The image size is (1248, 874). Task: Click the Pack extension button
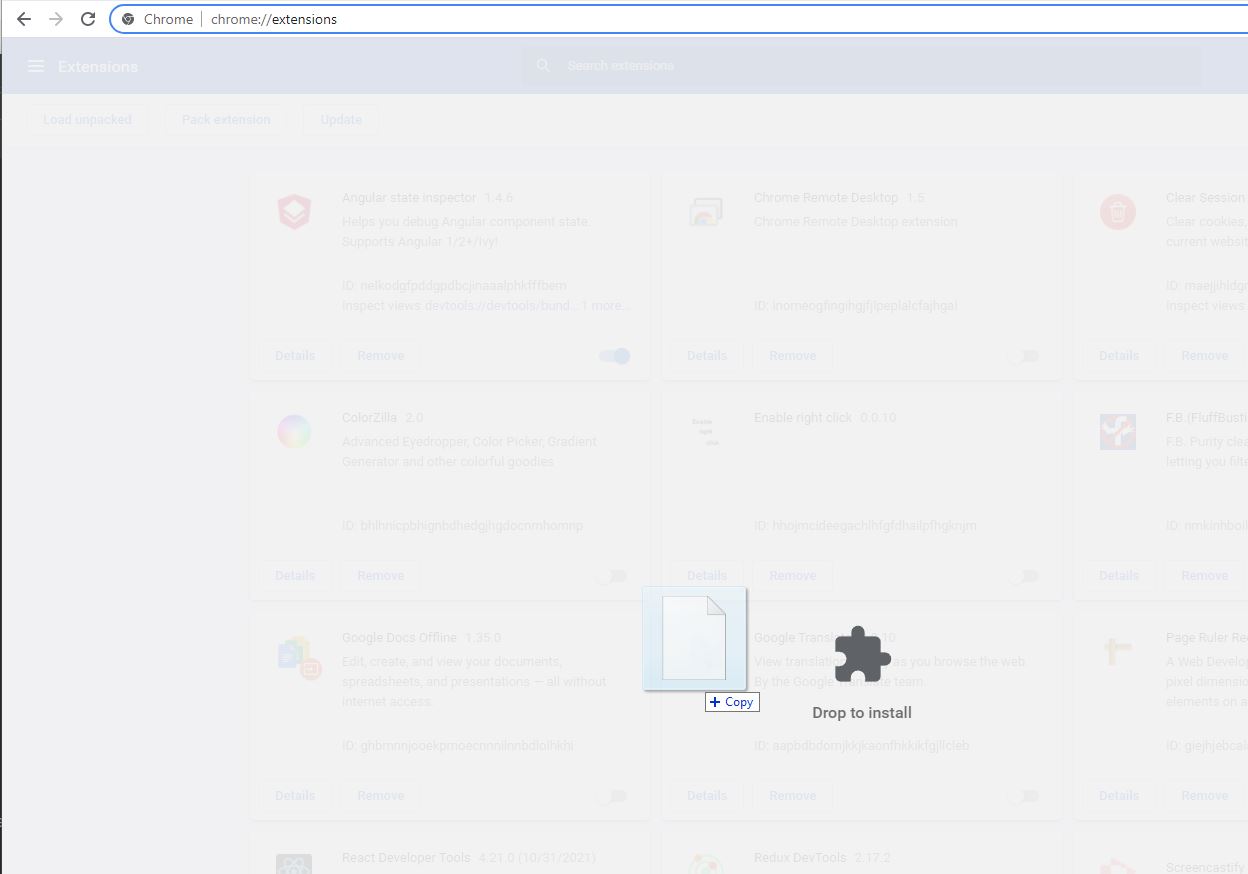[x=226, y=120]
